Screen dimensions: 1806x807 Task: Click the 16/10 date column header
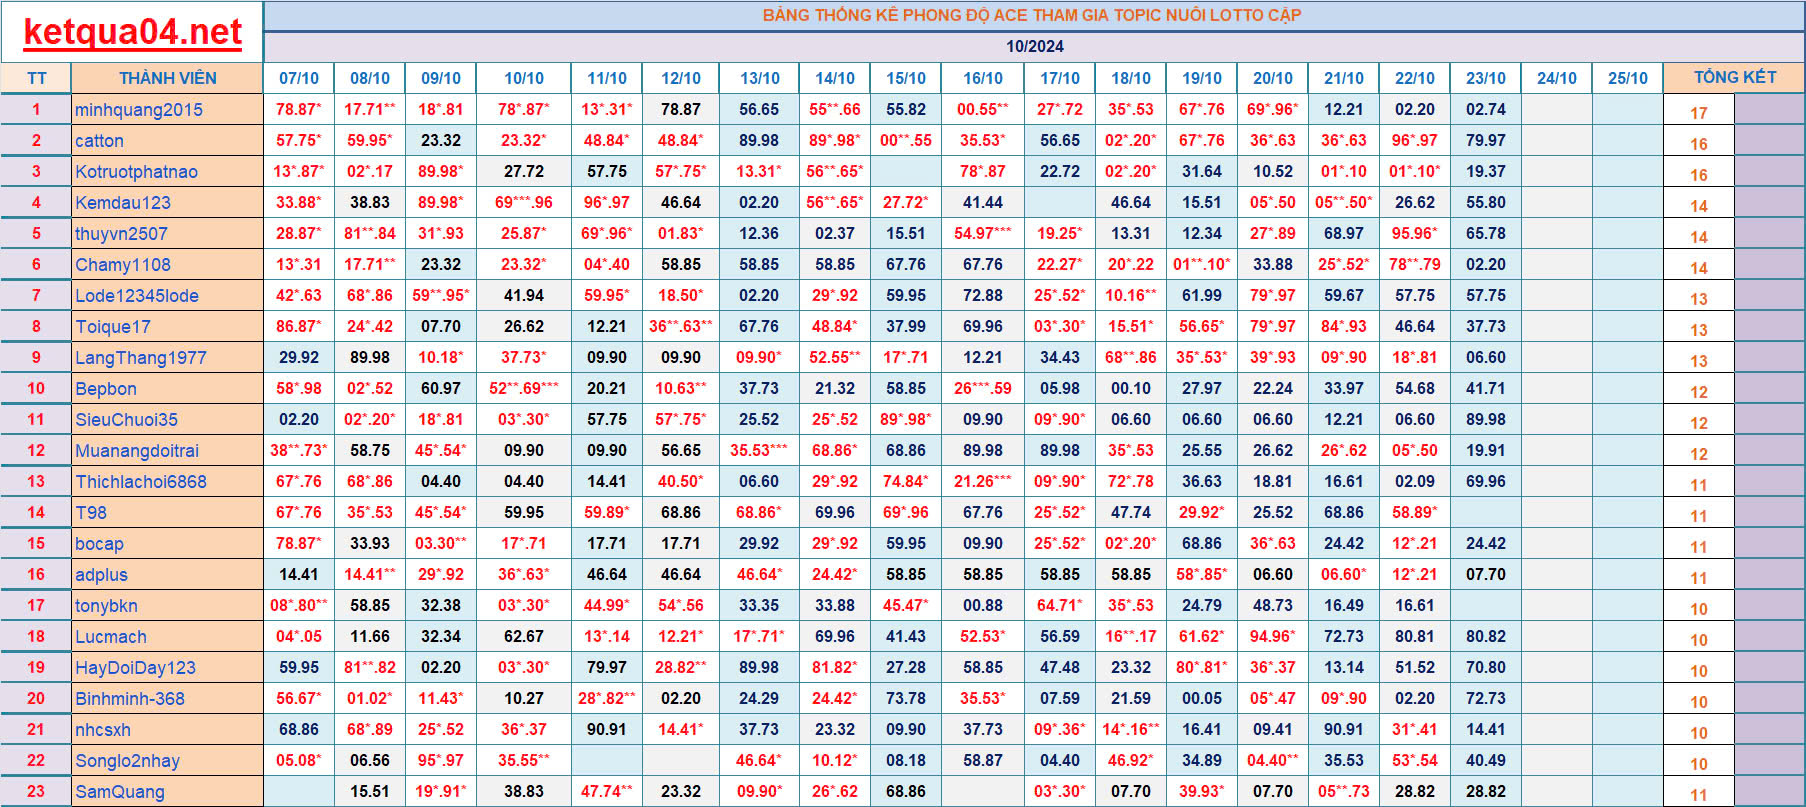(x=983, y=78)
